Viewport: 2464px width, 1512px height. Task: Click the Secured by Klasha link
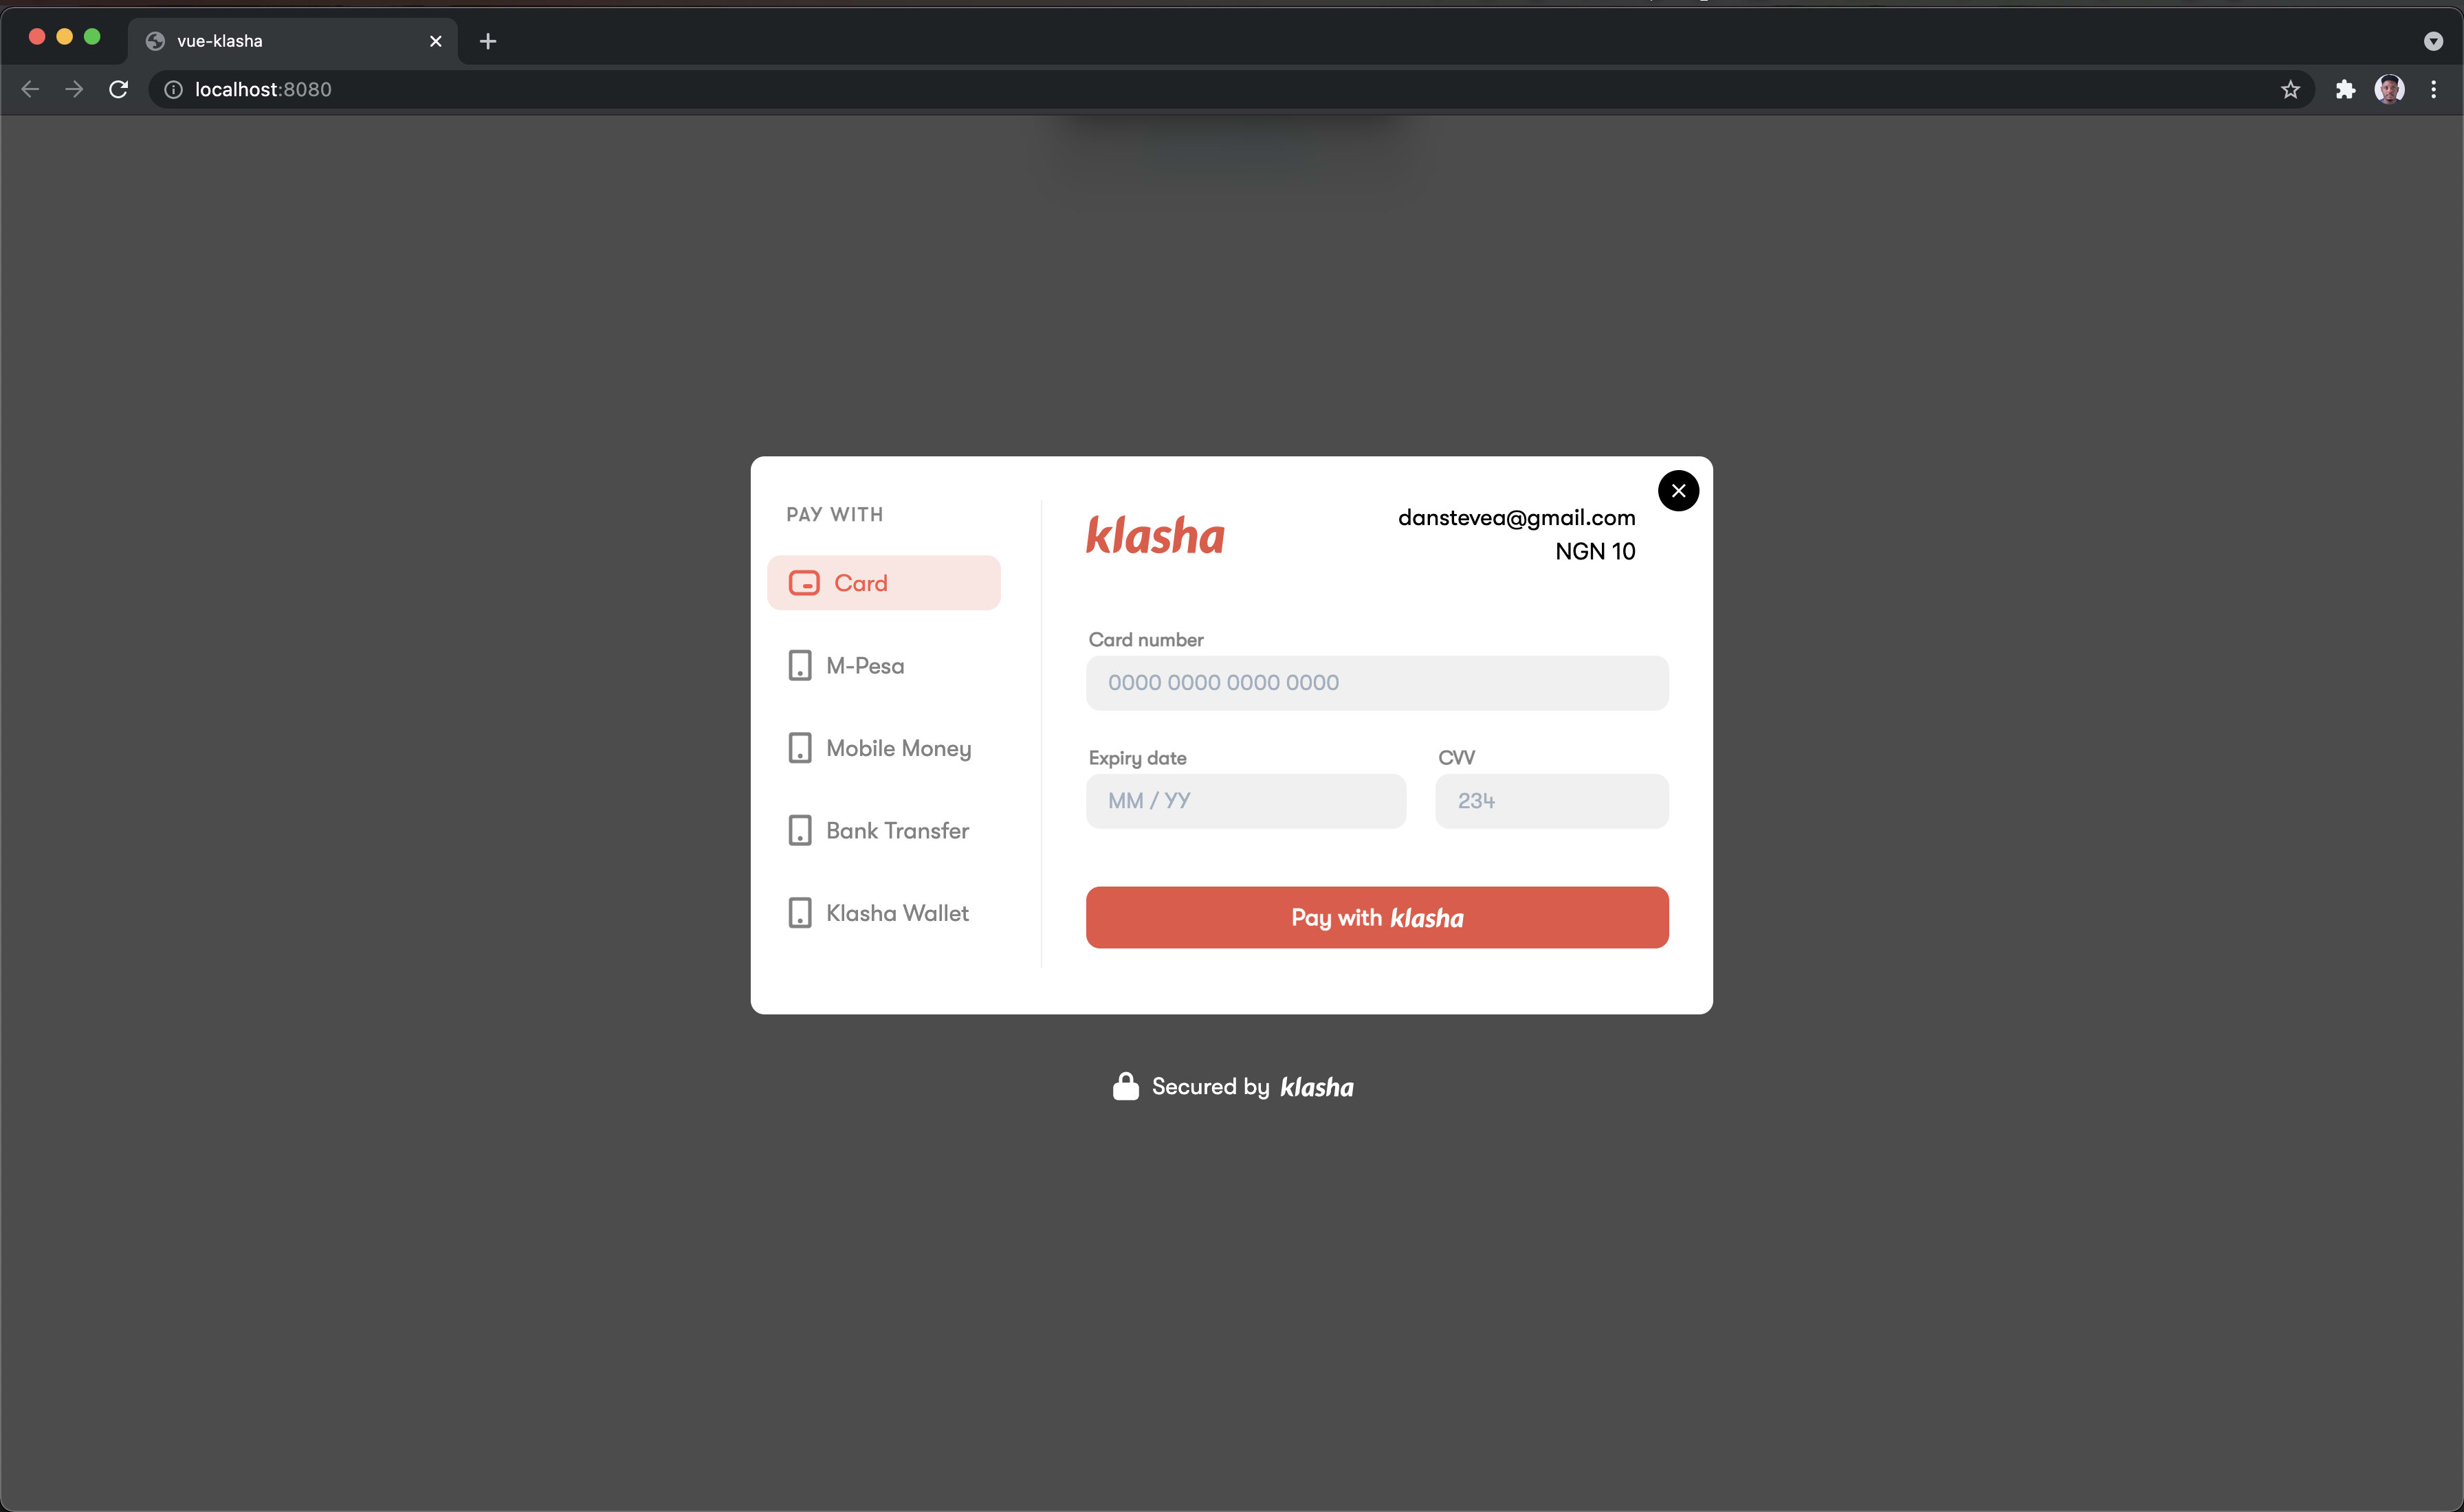tap(1232, 1085)
